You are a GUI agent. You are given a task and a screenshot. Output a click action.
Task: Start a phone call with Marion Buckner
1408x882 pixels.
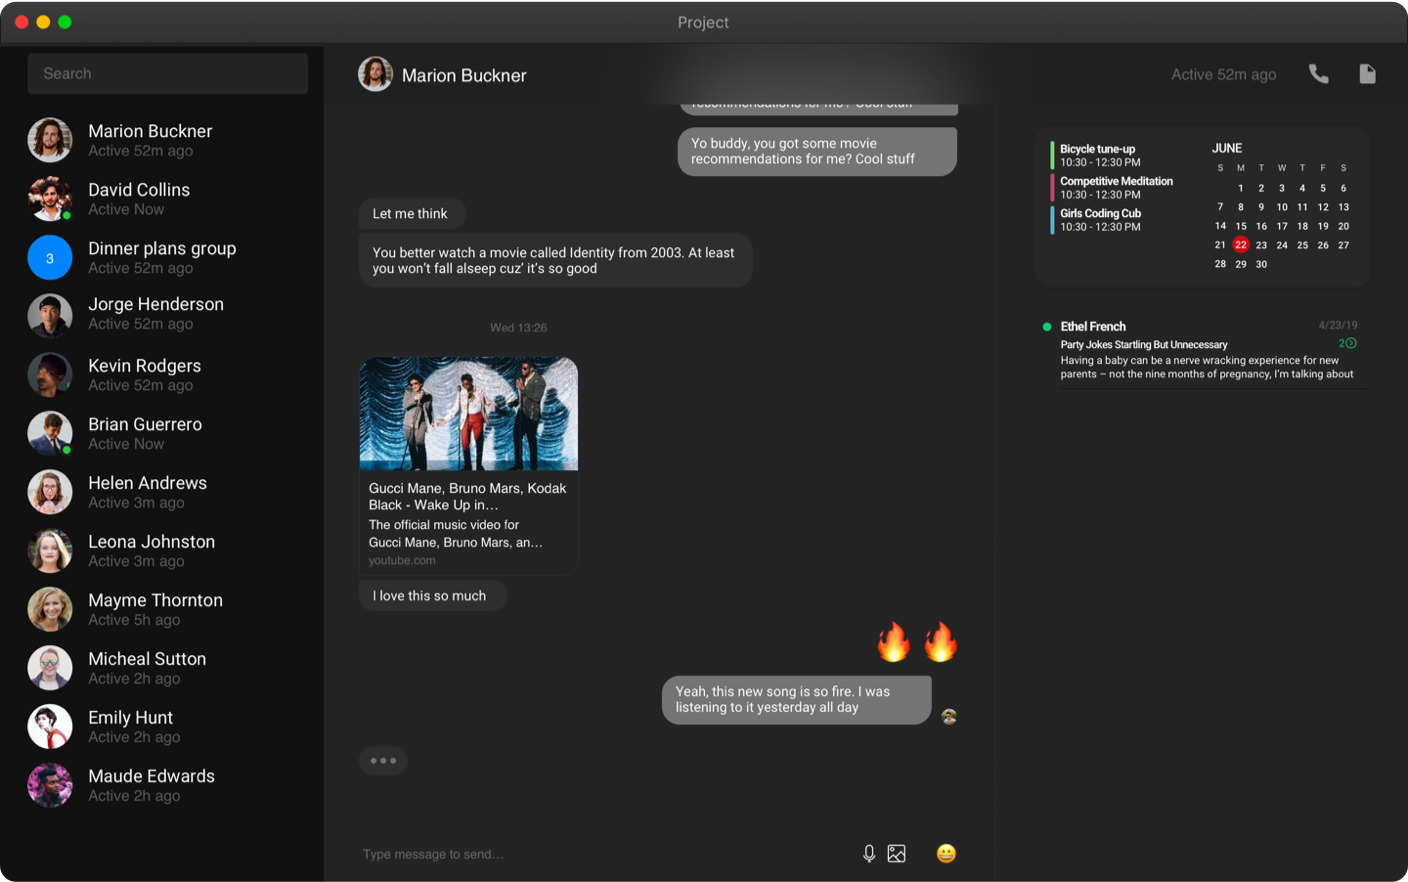coord(1318,74)
